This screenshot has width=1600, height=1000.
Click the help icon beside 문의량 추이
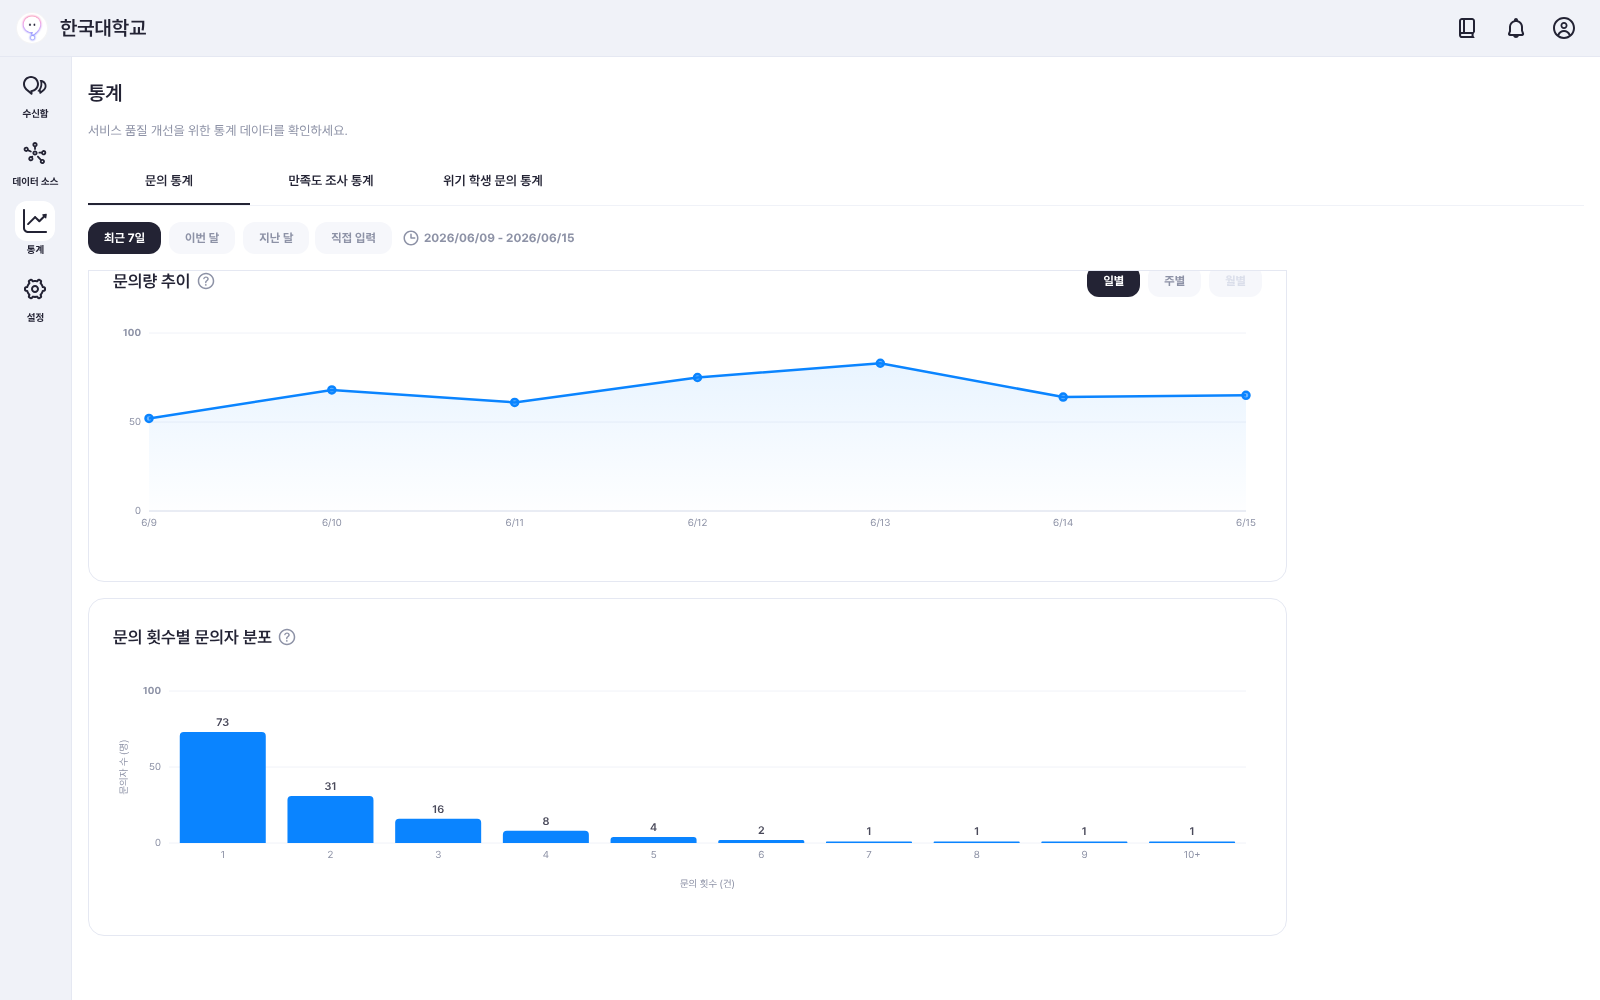coord(206,281)
